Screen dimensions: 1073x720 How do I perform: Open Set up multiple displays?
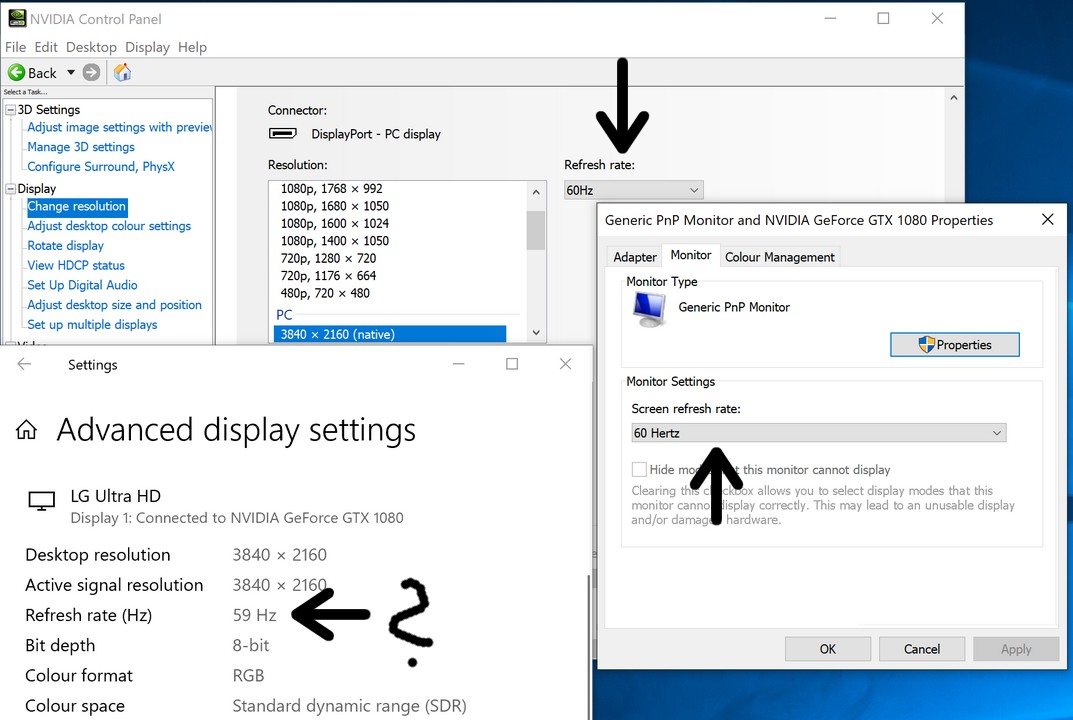pyautogui.click(x=92, y=325)
